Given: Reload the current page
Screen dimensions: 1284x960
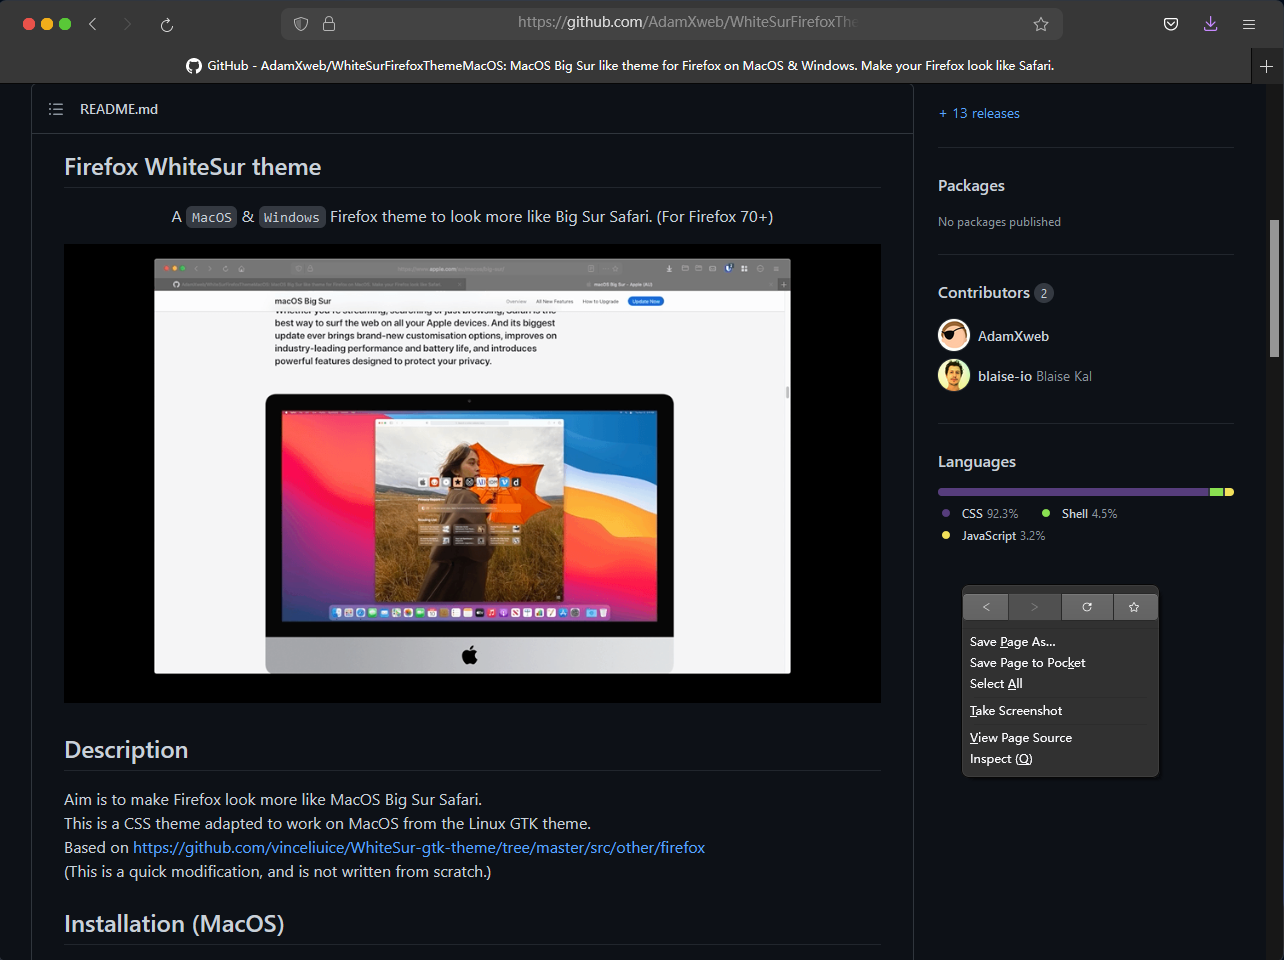Looking at the screenshot, I should click(x=166, y=23).
